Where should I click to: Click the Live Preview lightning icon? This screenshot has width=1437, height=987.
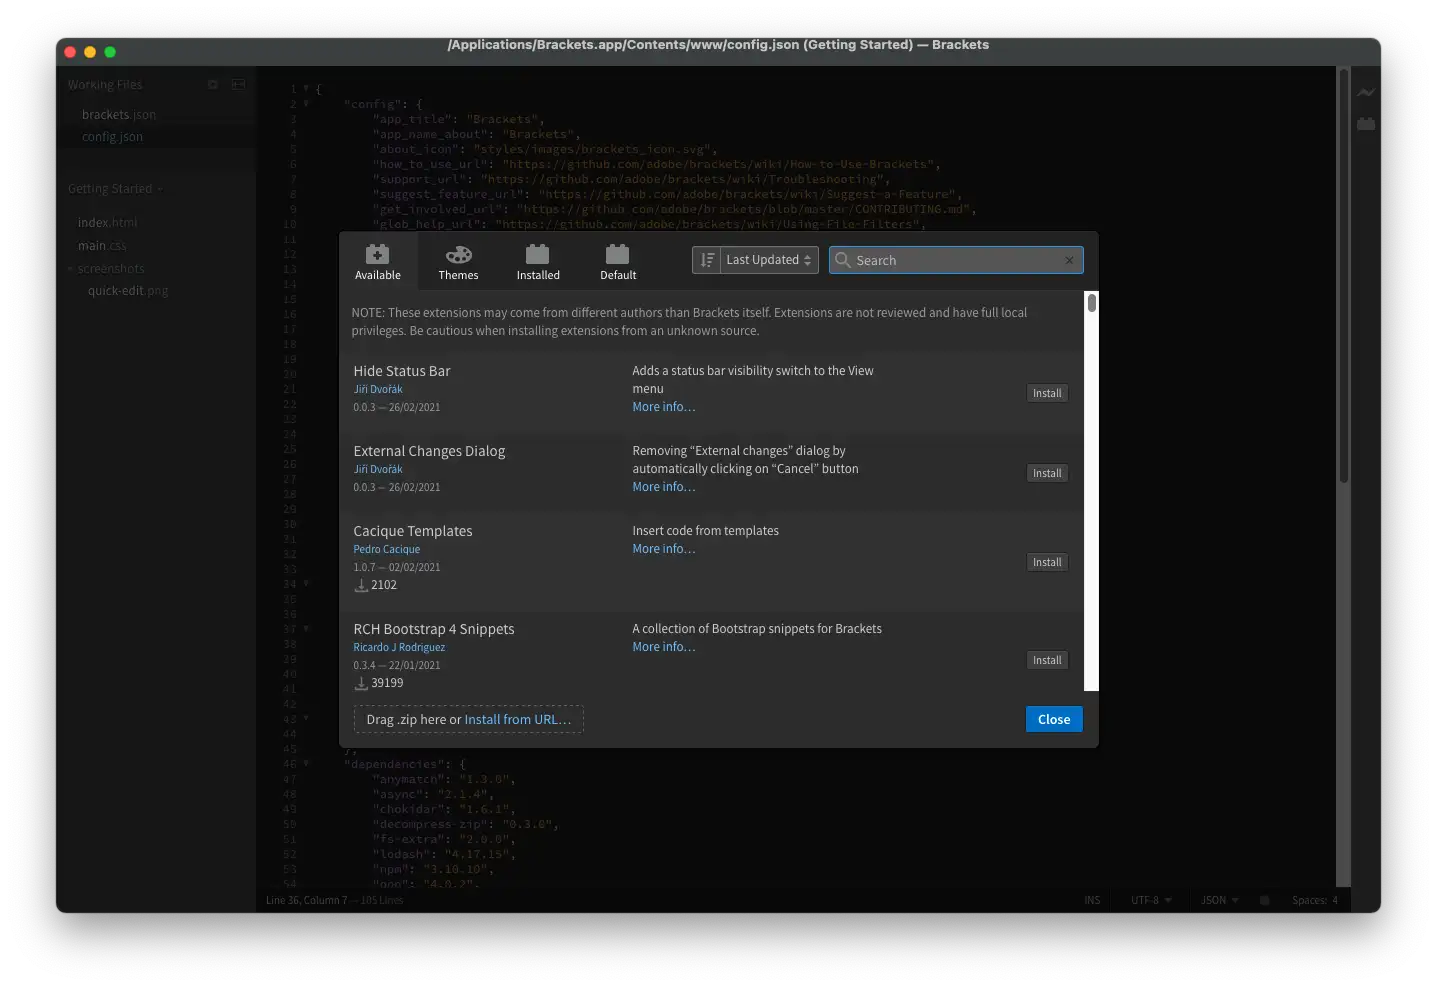click(x=1366, y=92)
